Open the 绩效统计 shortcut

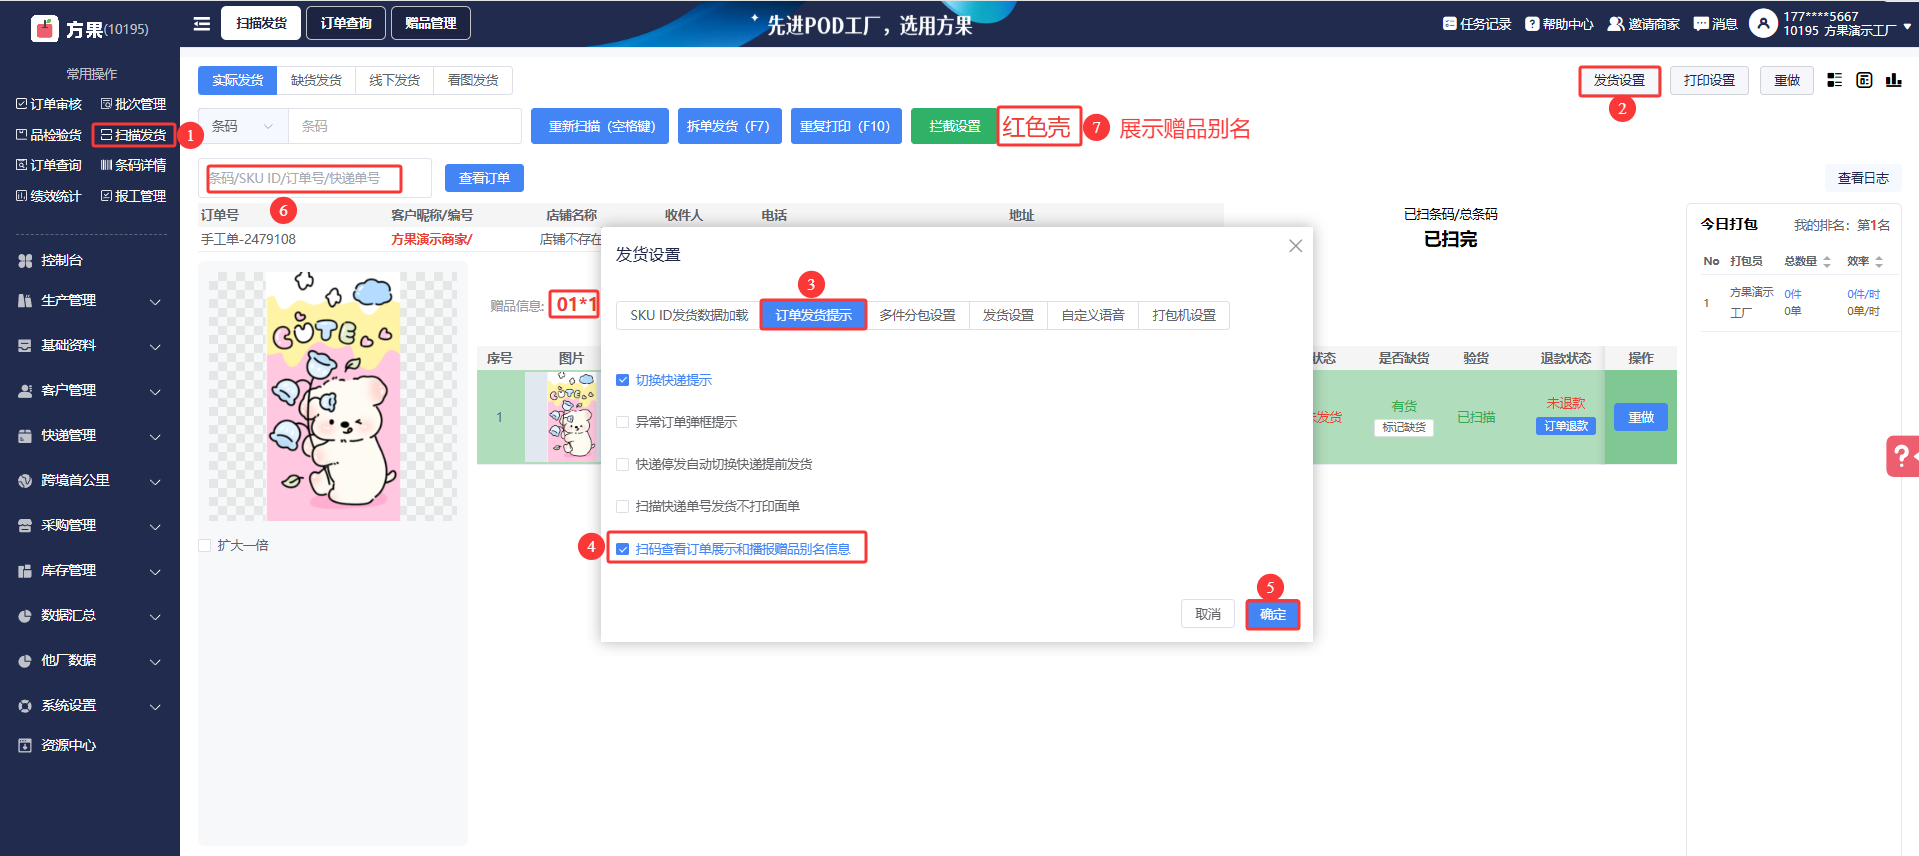pyautogui.click(x=49, y=196)
